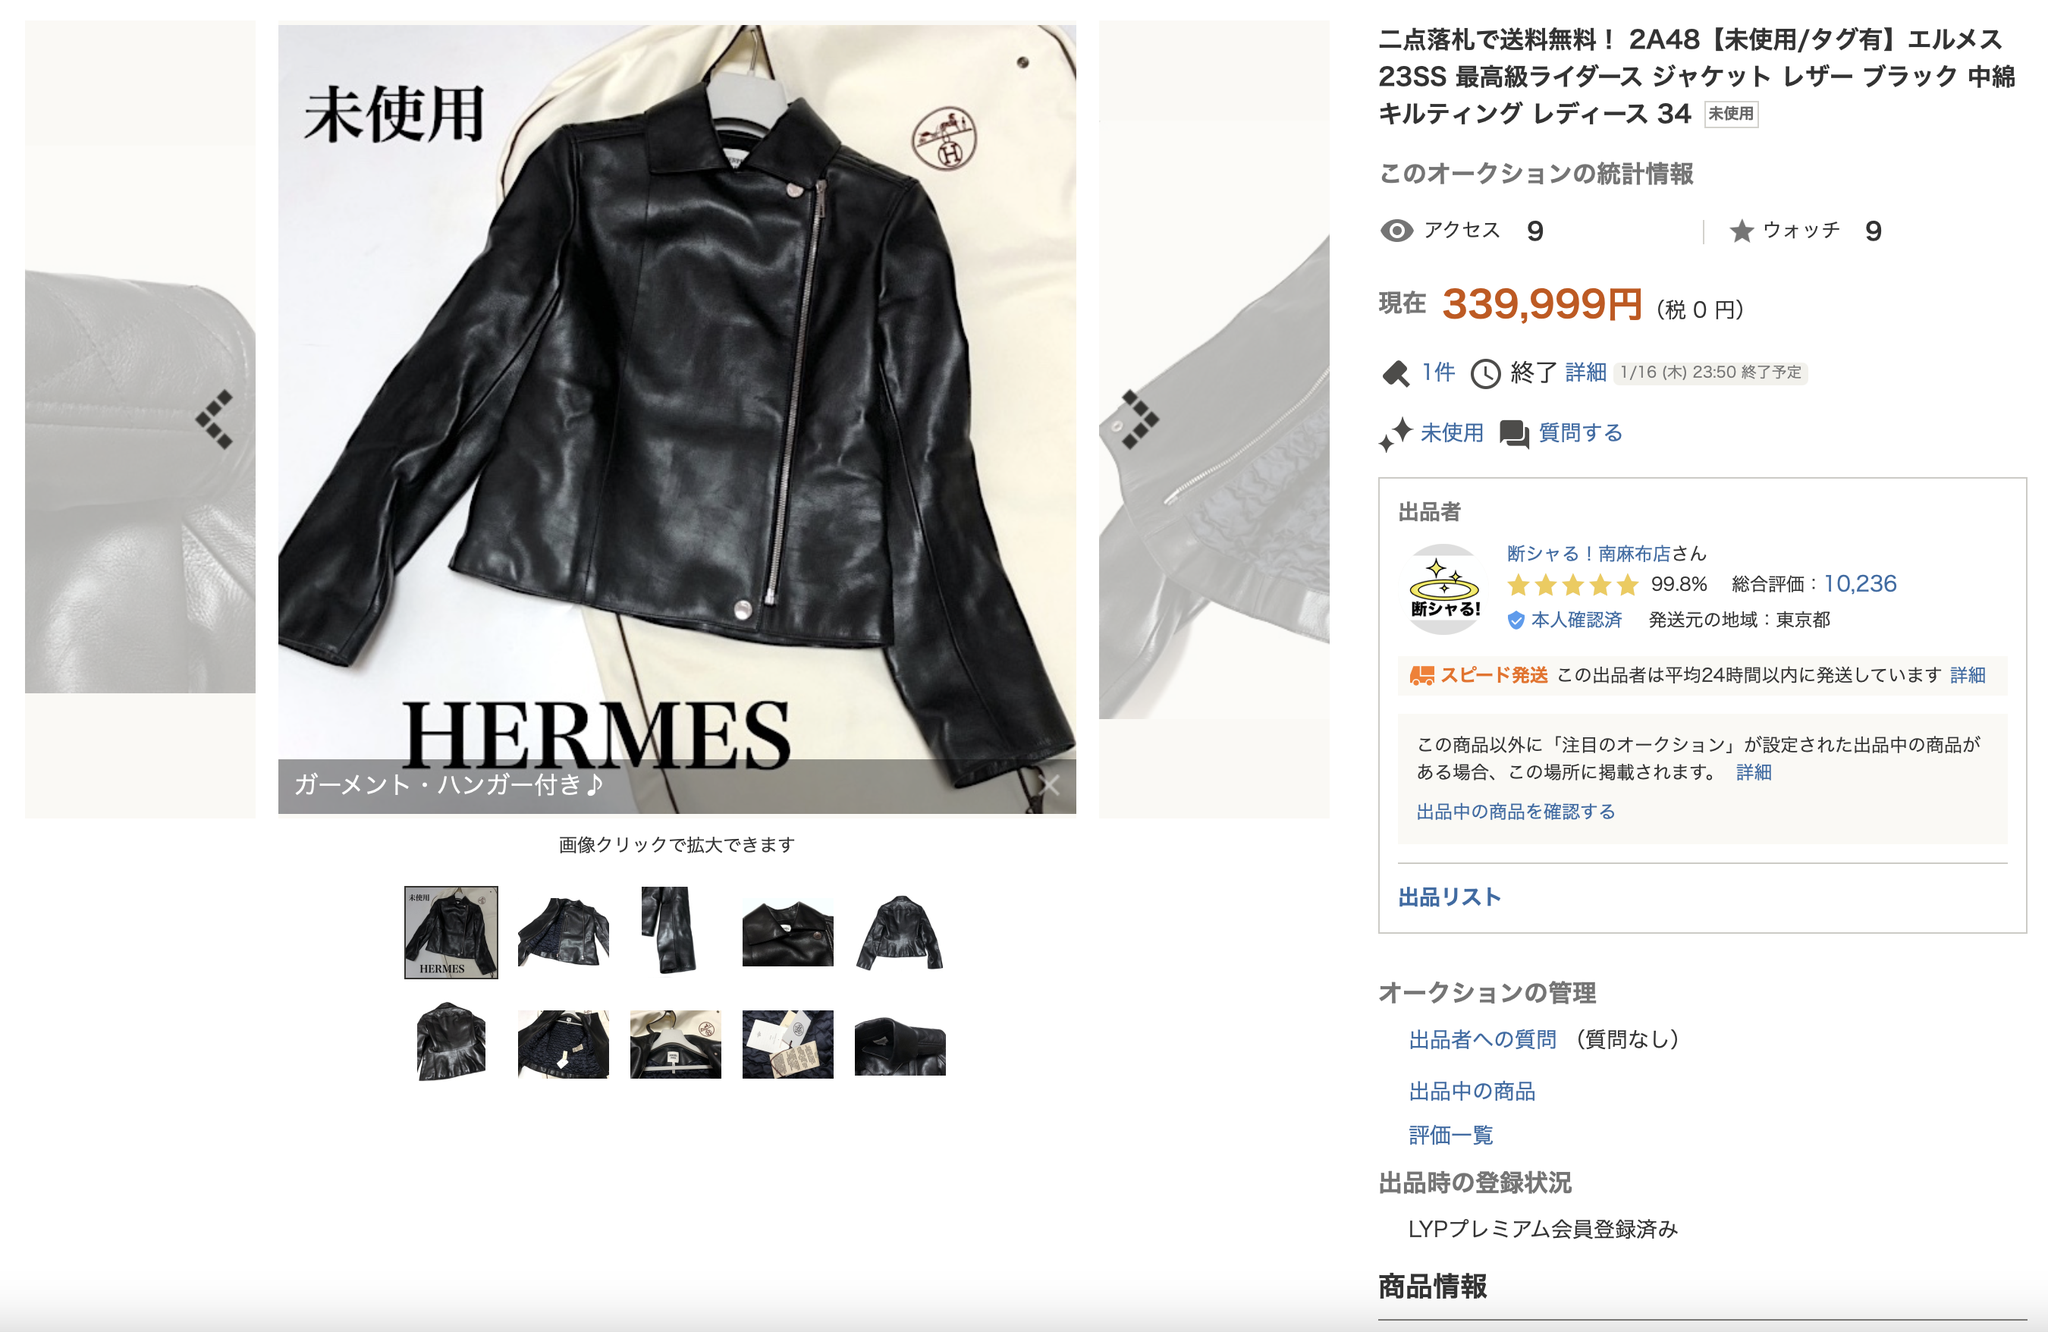Screen dimensions: 2048x1332
Task: Show previous image with left arrow
Action: click(x=214, y=419)
